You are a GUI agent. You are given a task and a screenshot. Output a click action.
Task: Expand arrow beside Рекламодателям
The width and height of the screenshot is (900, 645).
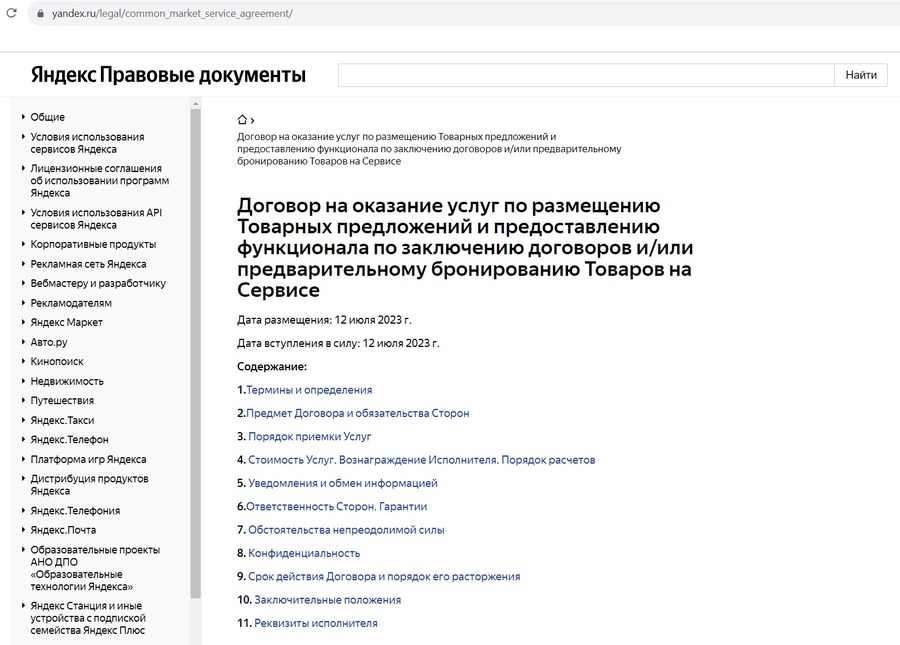[23, 302]
